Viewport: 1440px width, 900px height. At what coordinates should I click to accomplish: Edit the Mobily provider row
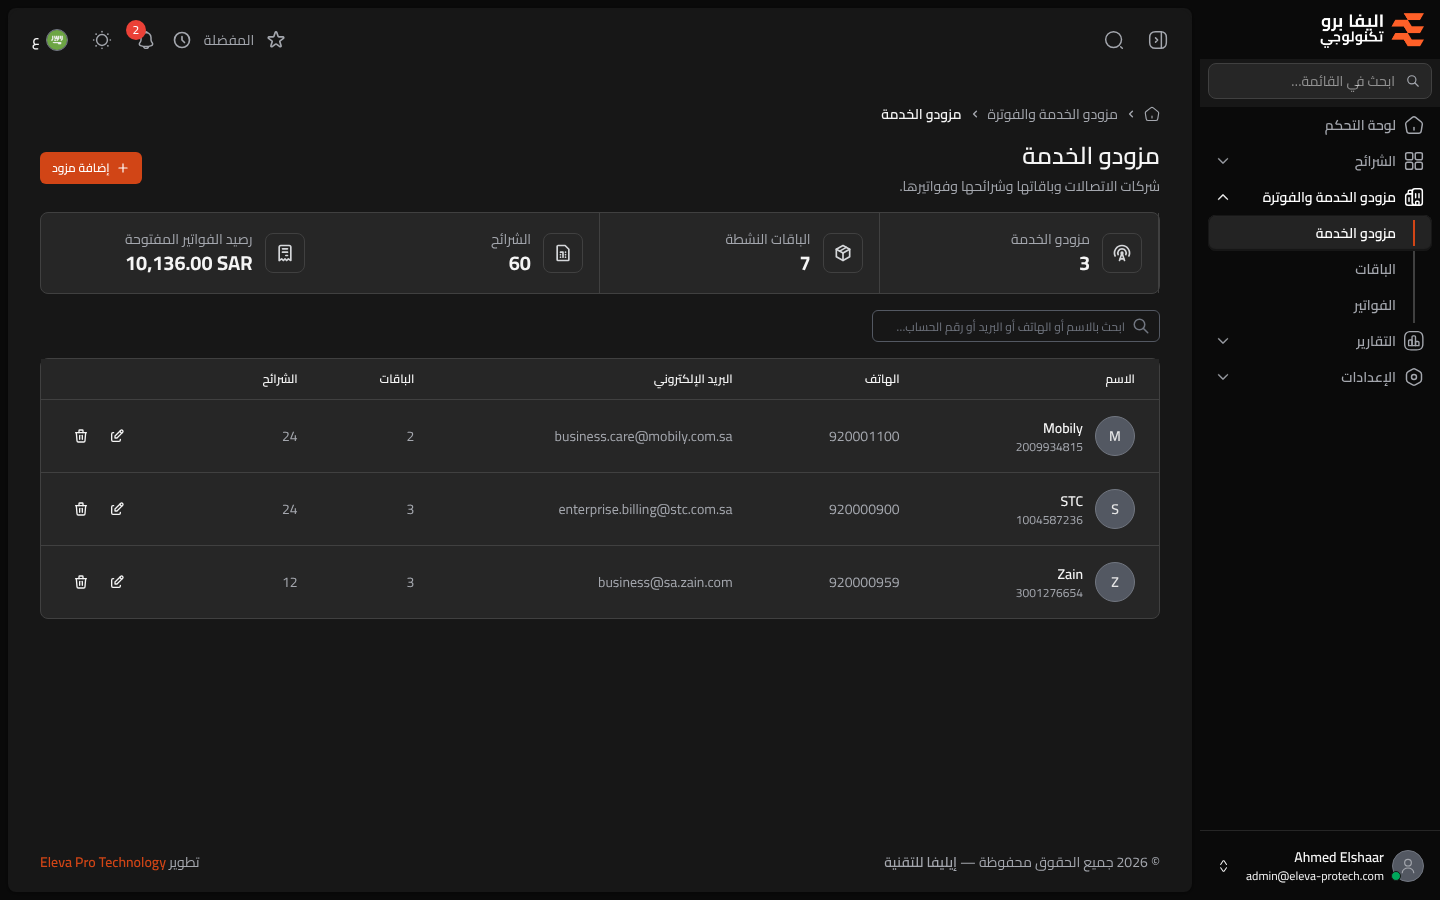[x=117, y=436]
